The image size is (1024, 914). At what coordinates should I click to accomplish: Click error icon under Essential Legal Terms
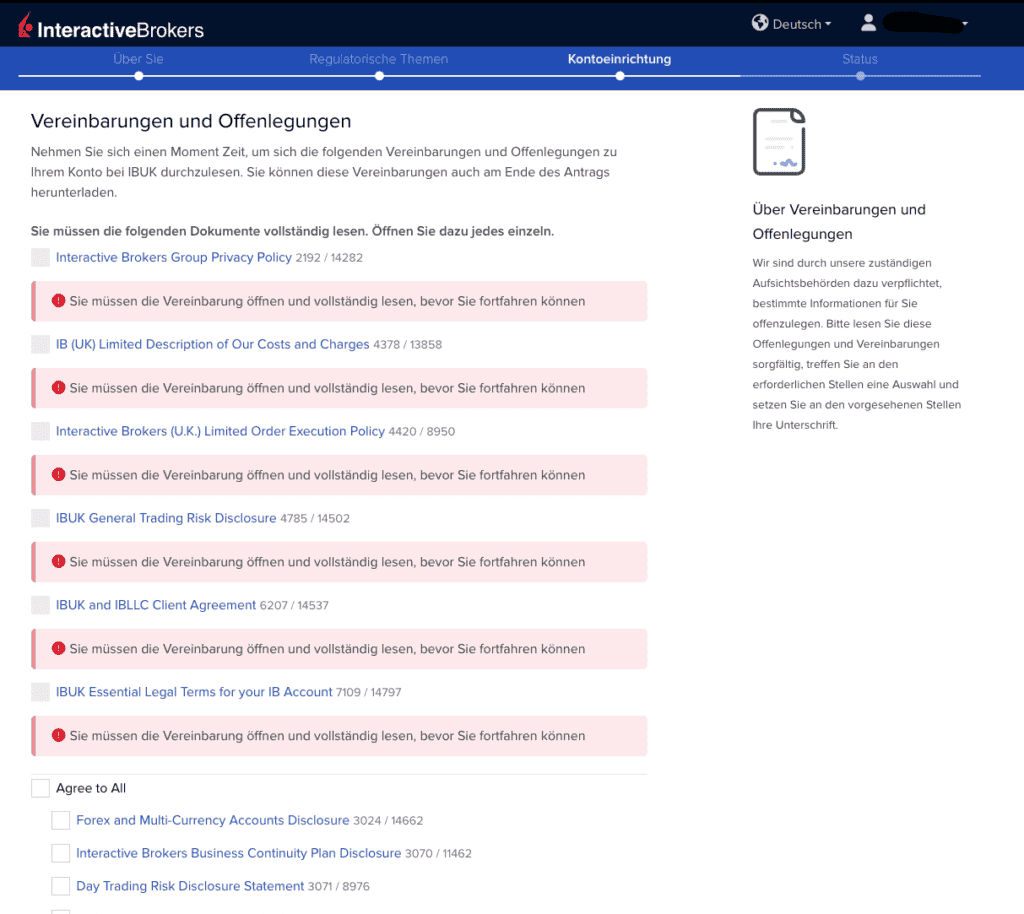click(59, 735)
